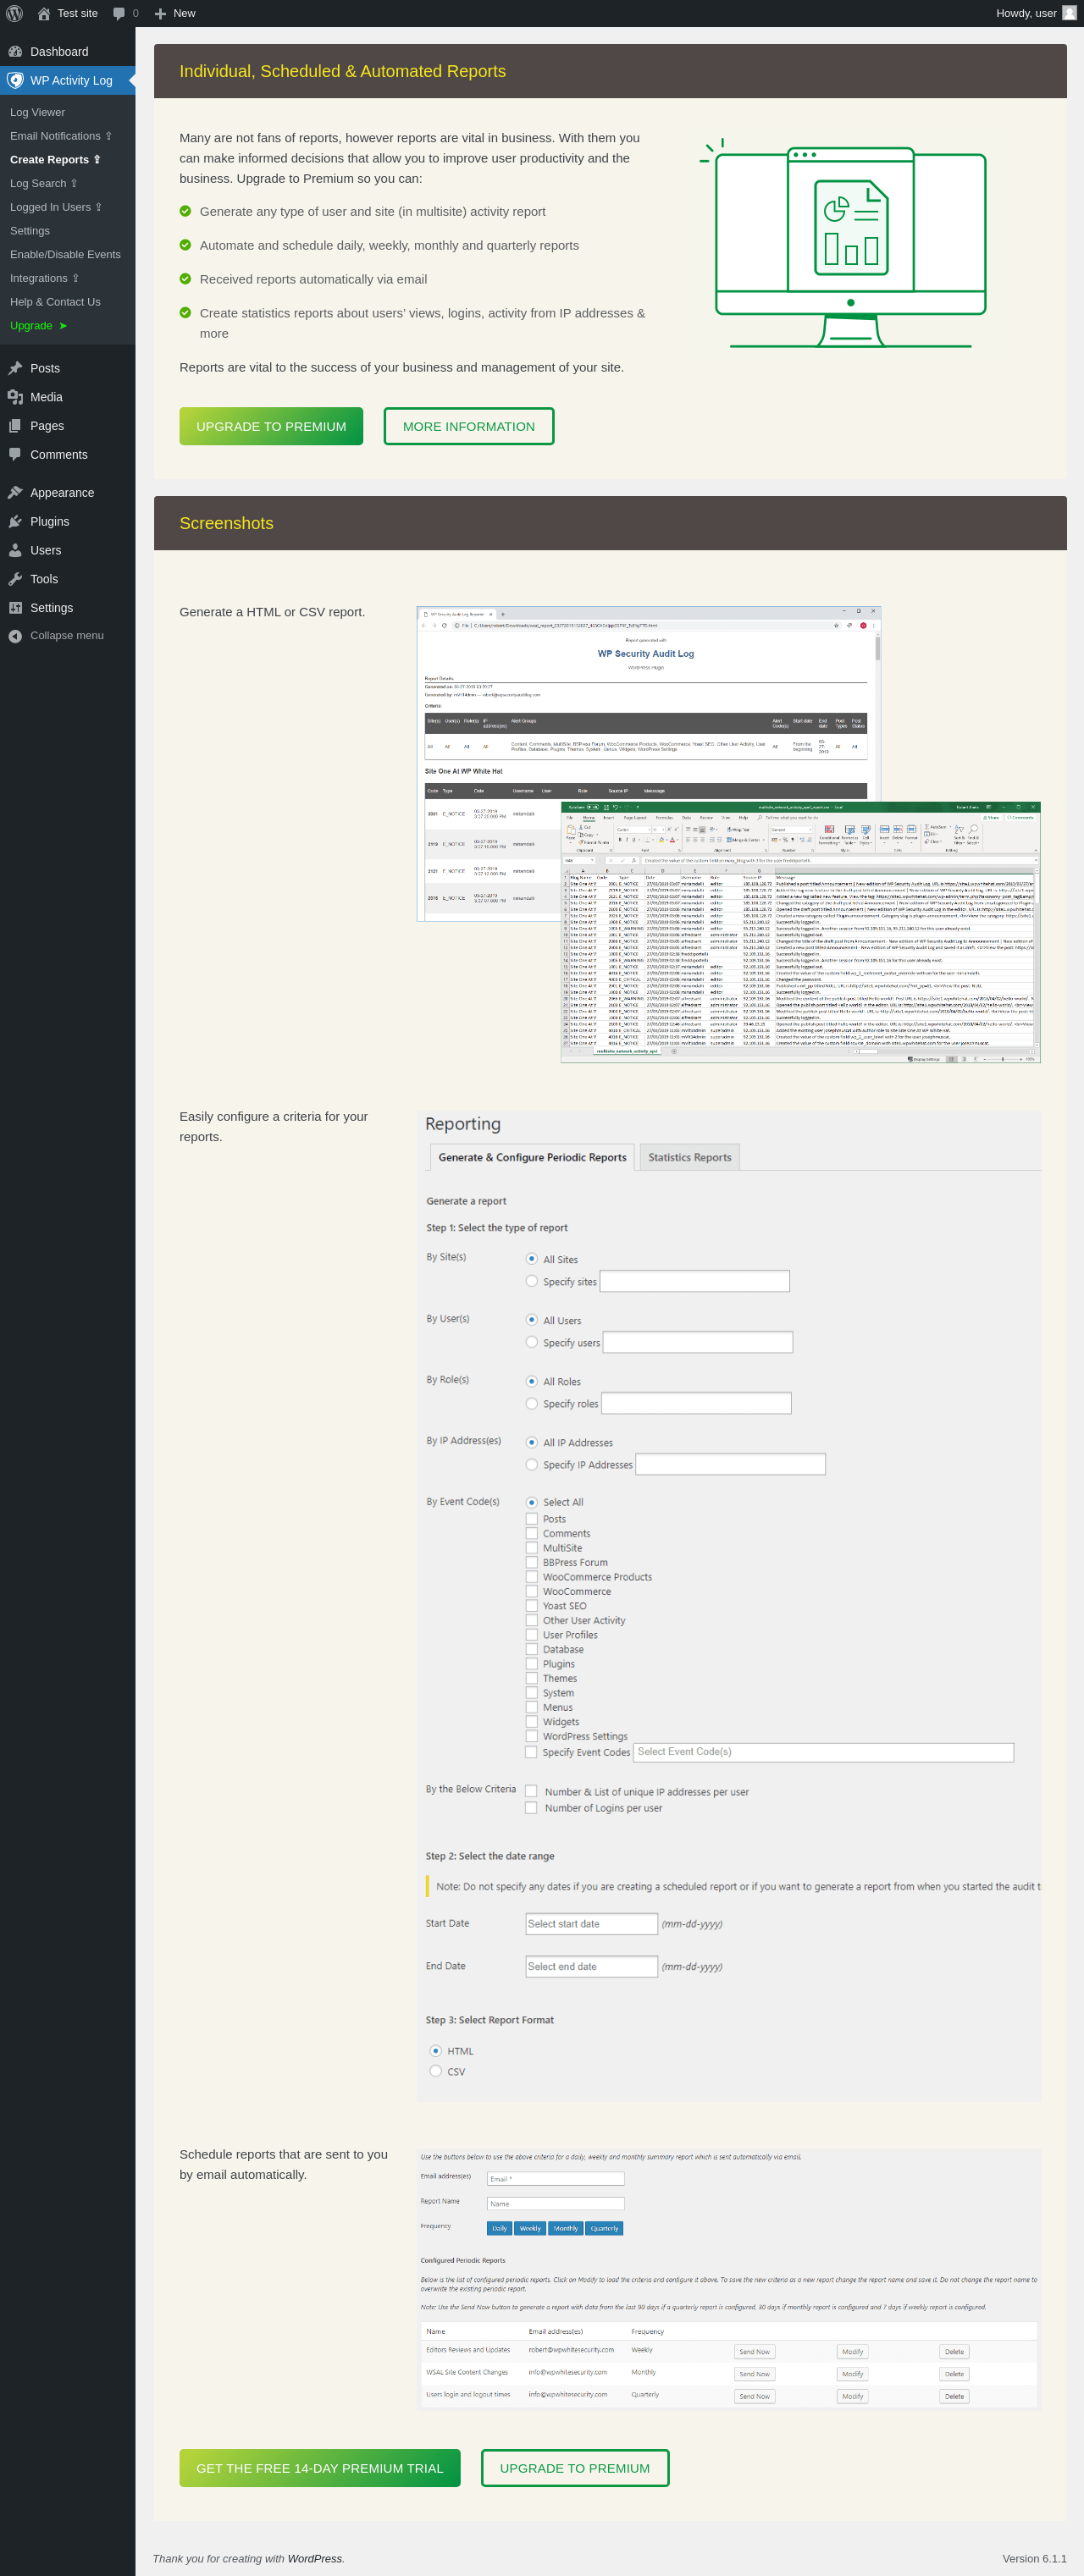Open the Enable/Disable Events submenu item
Image resolution: width=1084 pixels, height=2576 pixels.
tap(65, 255)
